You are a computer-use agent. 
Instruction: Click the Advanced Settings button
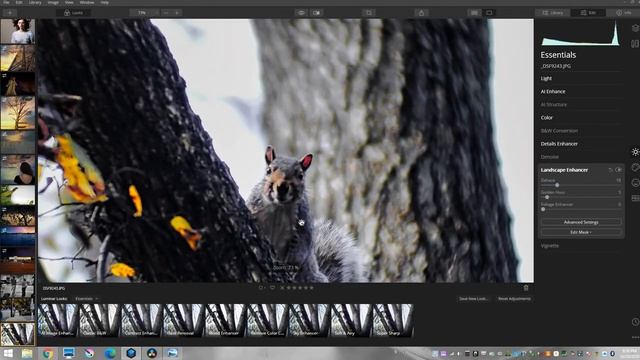coord(581,222)
